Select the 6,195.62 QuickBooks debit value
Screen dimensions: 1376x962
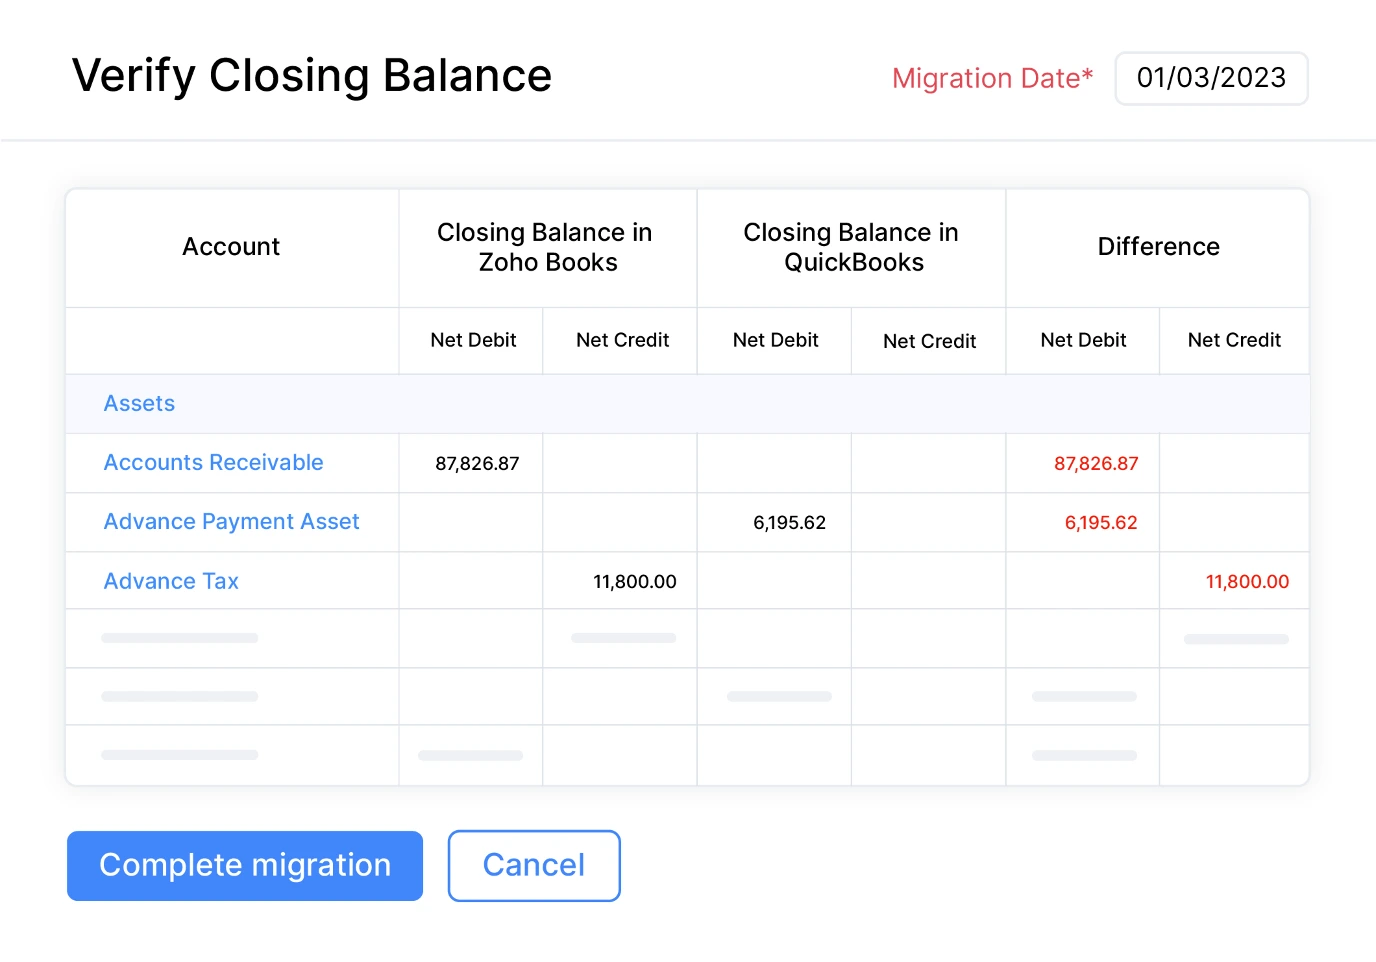[789, 522]
